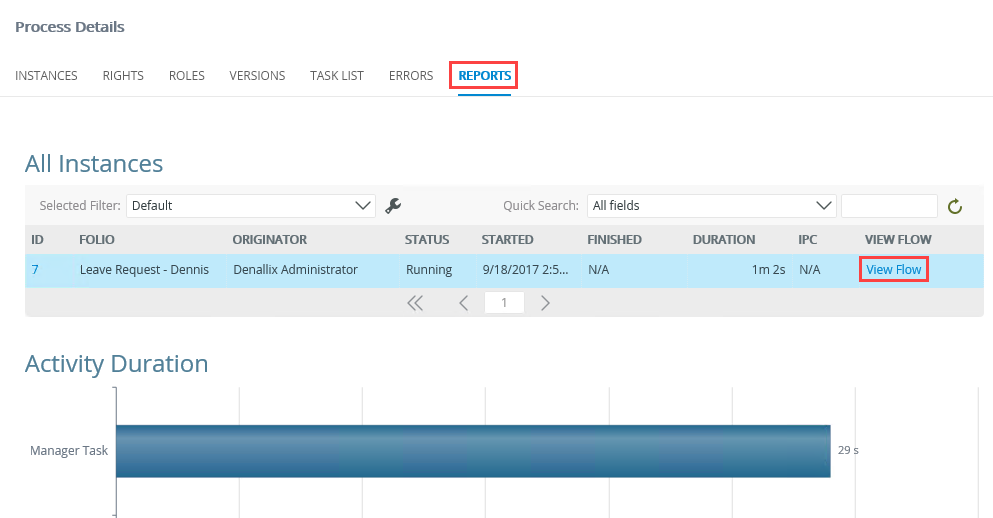This screenshot has height=518, width=993.
Task: Click the 9/18/2017 started date cell
Action: coord(526,270)
